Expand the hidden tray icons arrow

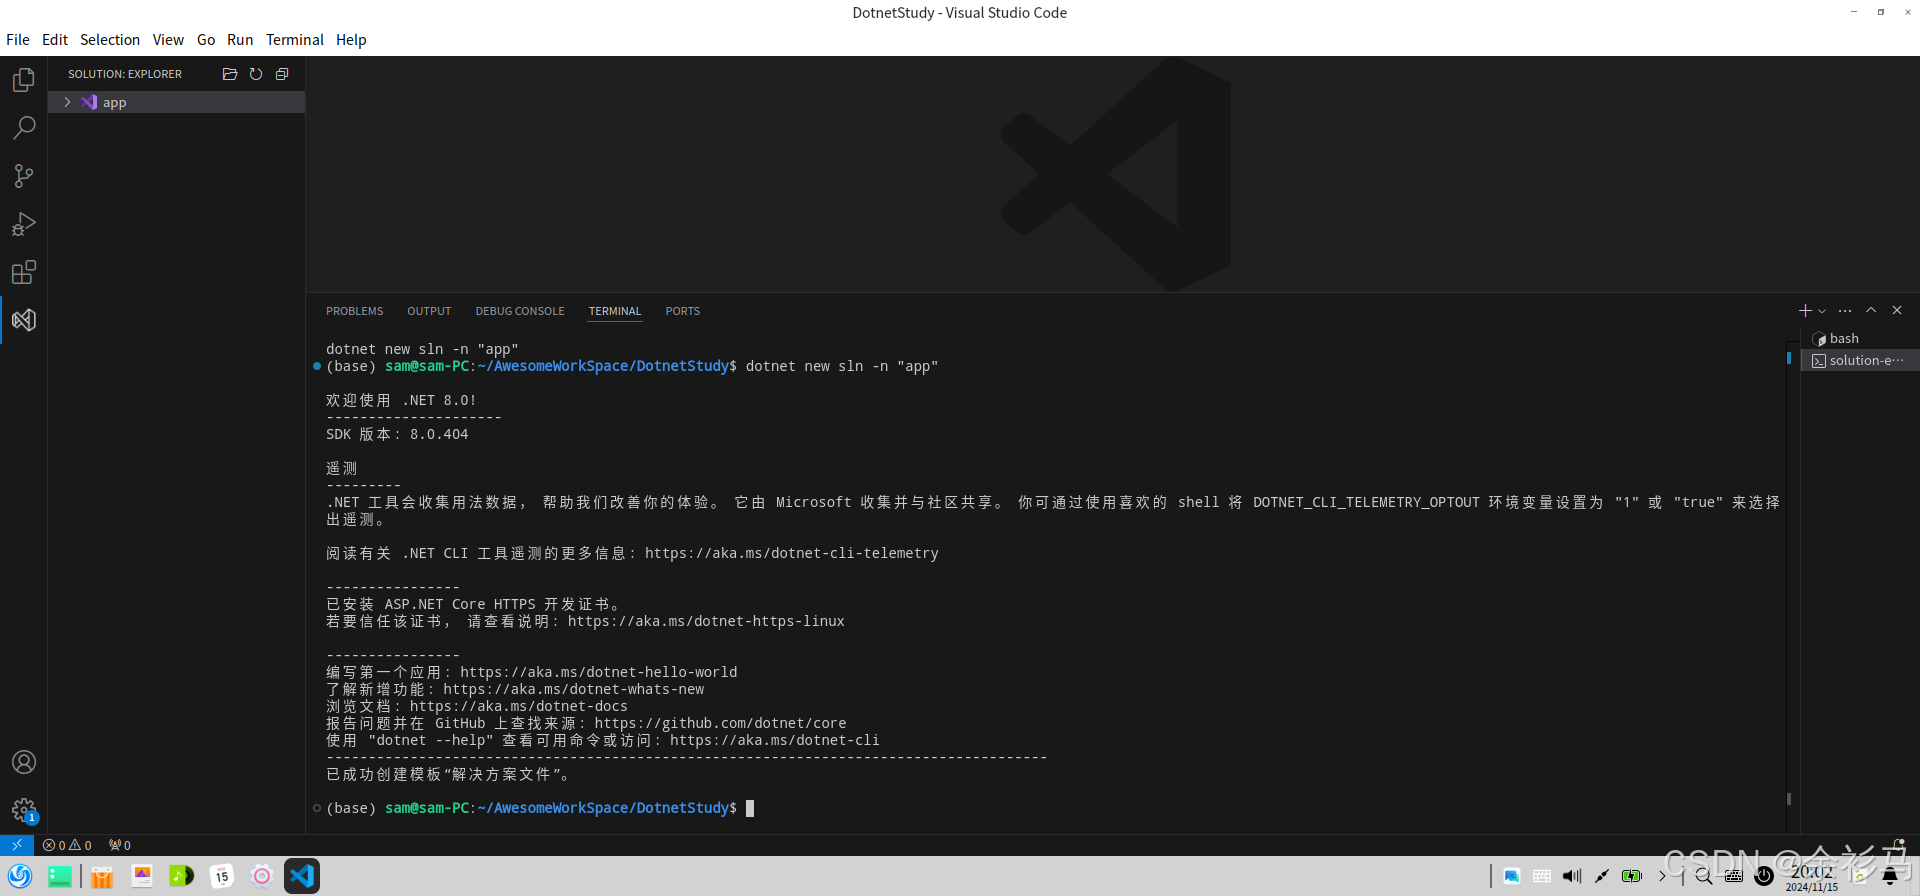pos(1662,876)
